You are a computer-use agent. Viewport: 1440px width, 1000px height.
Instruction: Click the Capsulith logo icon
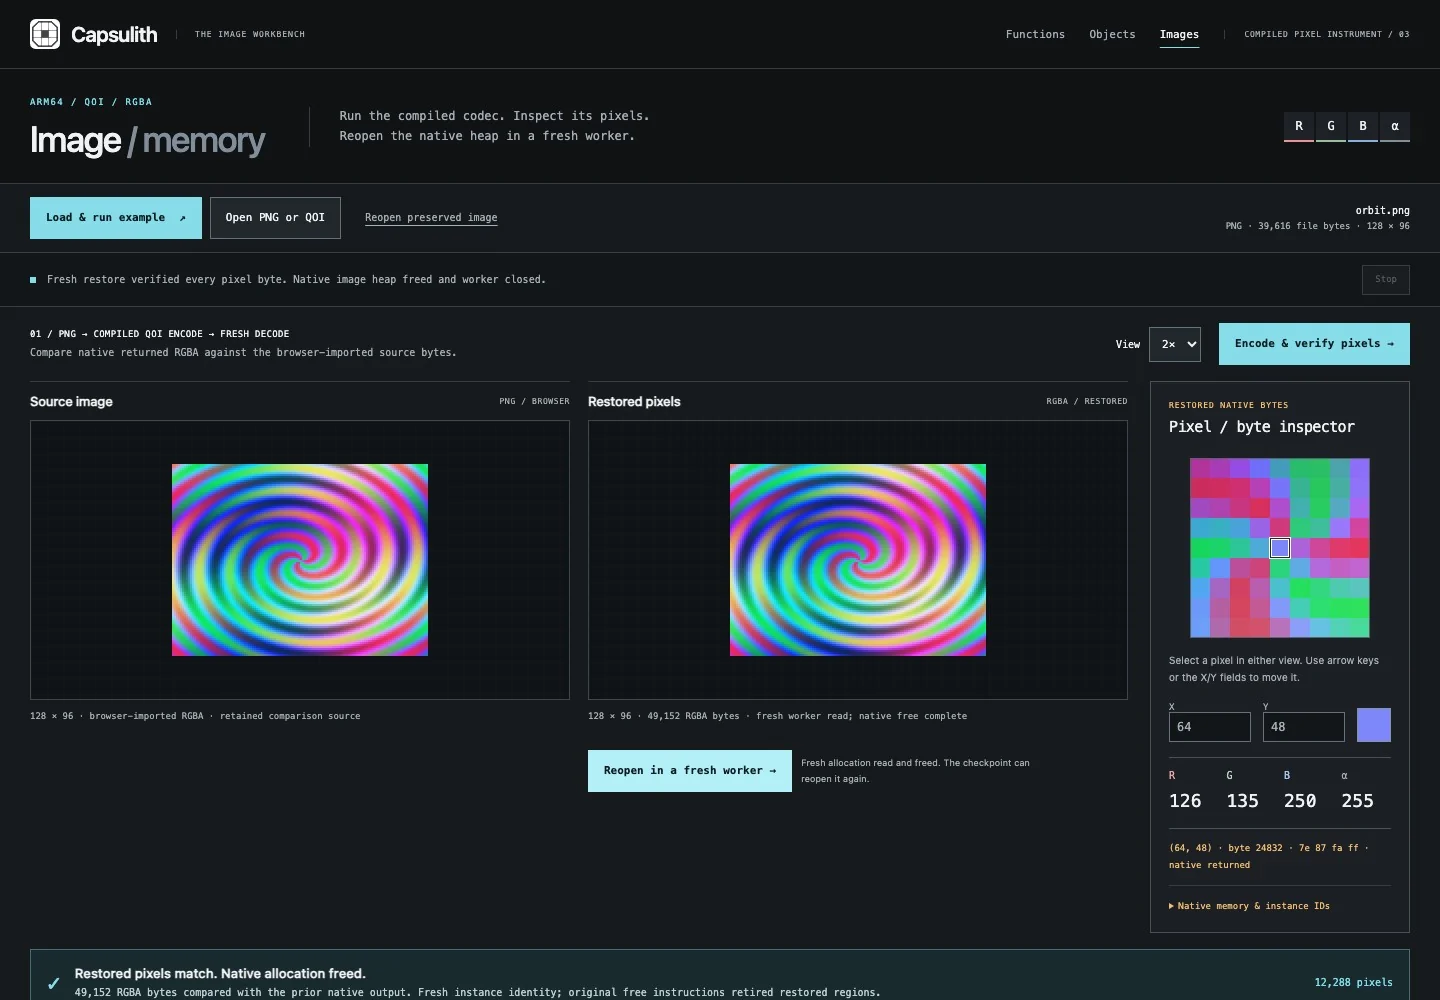click(45, 34)
